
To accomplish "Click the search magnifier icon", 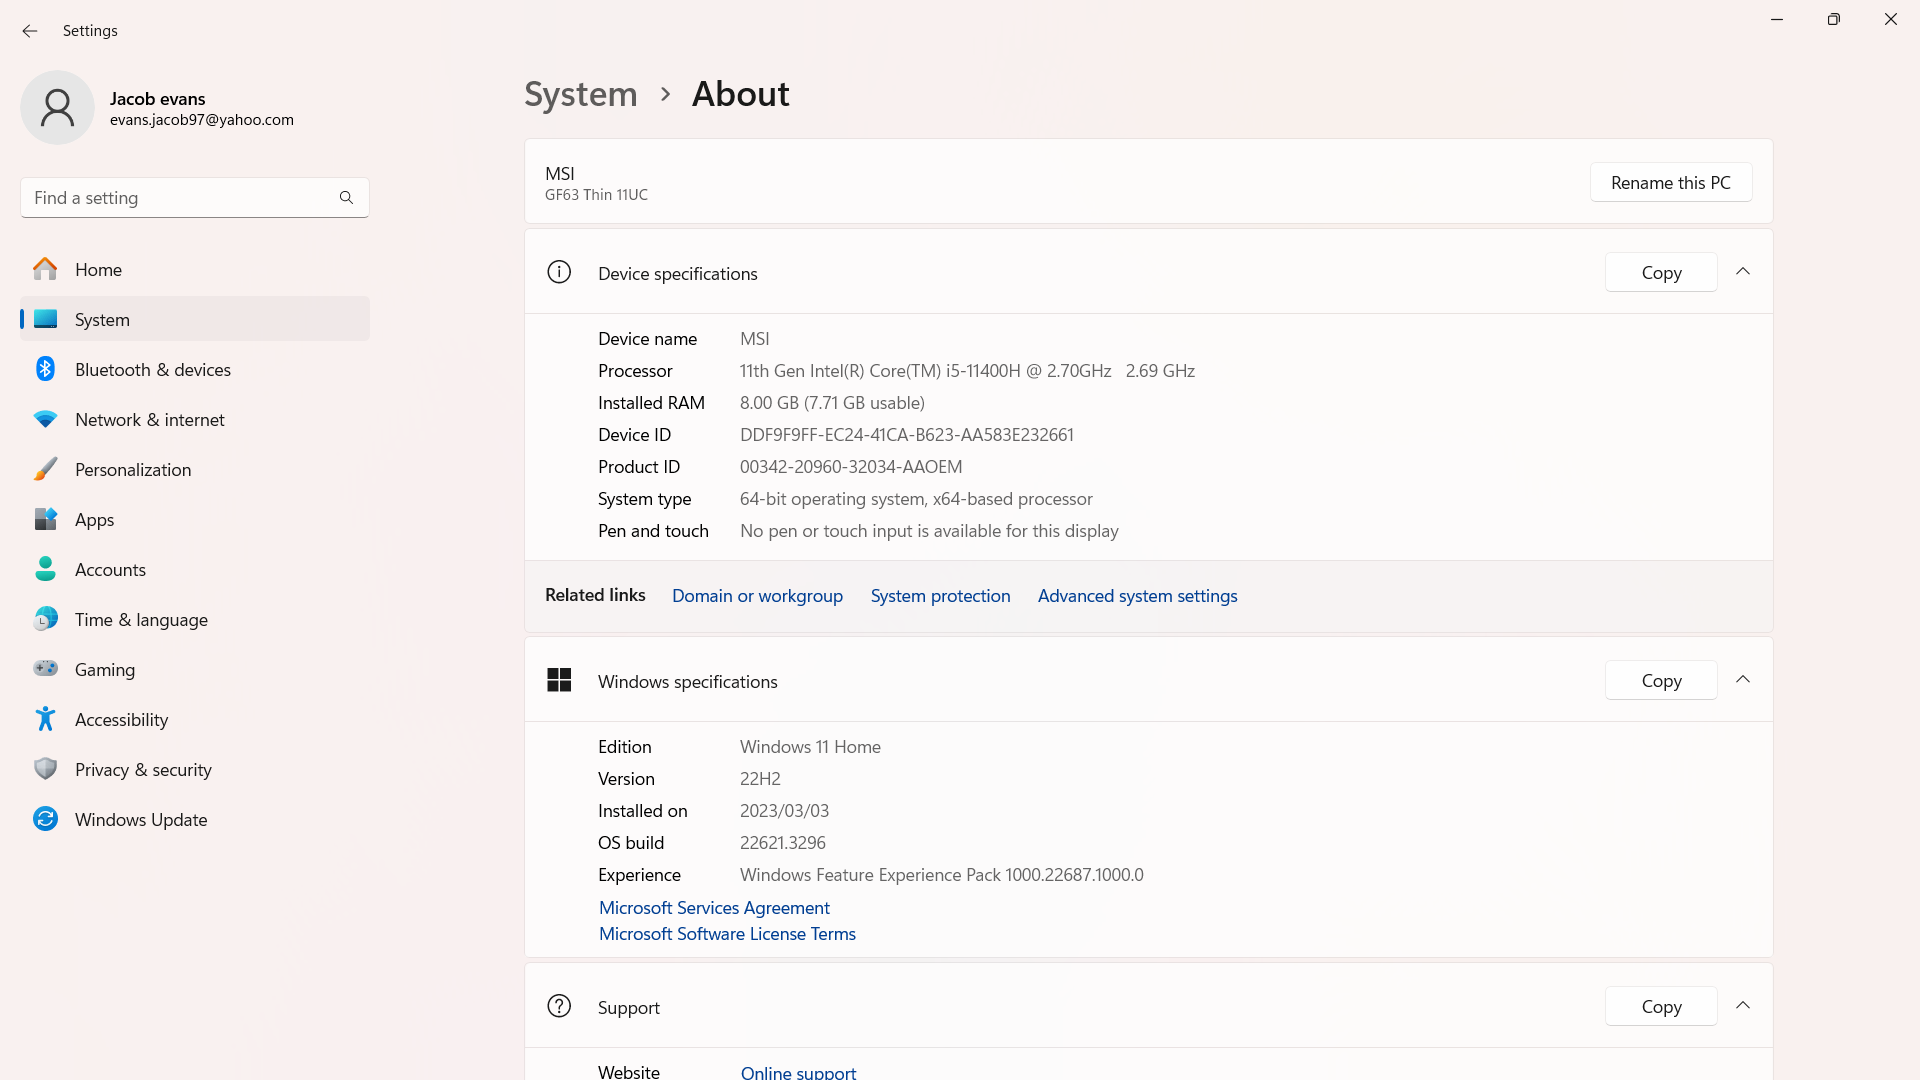I will [346, 198].
